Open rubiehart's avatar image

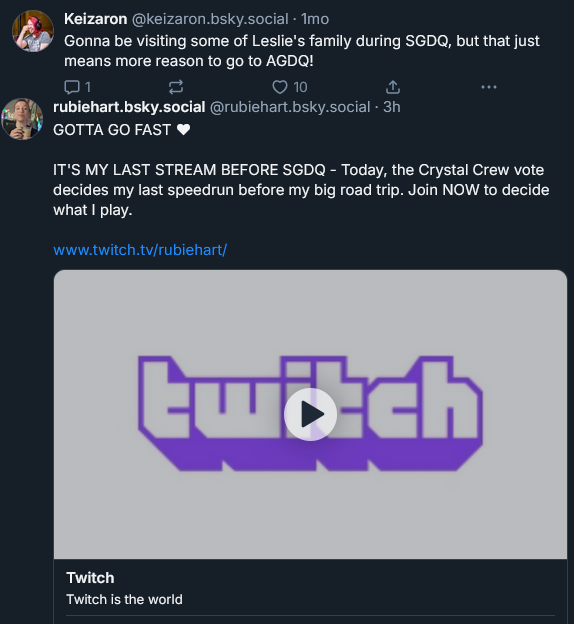(22, 119)
